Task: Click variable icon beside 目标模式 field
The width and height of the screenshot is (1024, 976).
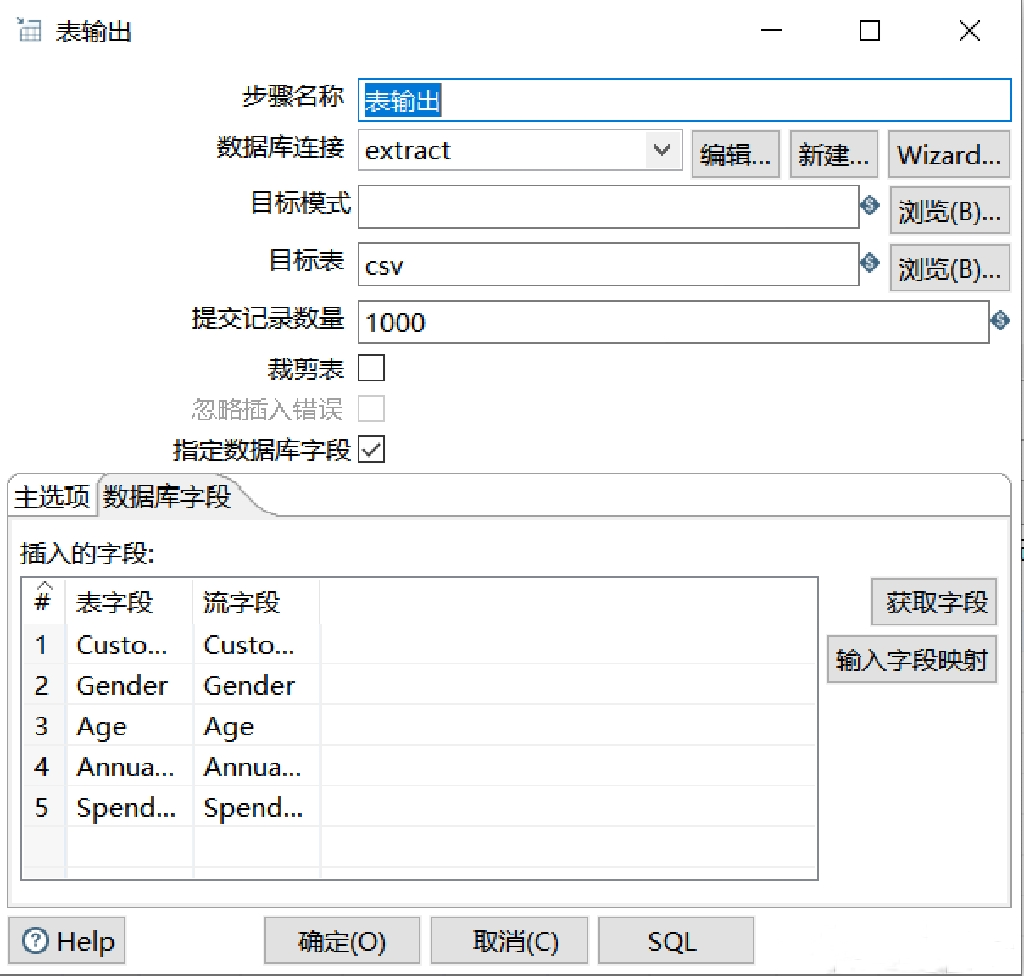Action: [x=869, y=206]
